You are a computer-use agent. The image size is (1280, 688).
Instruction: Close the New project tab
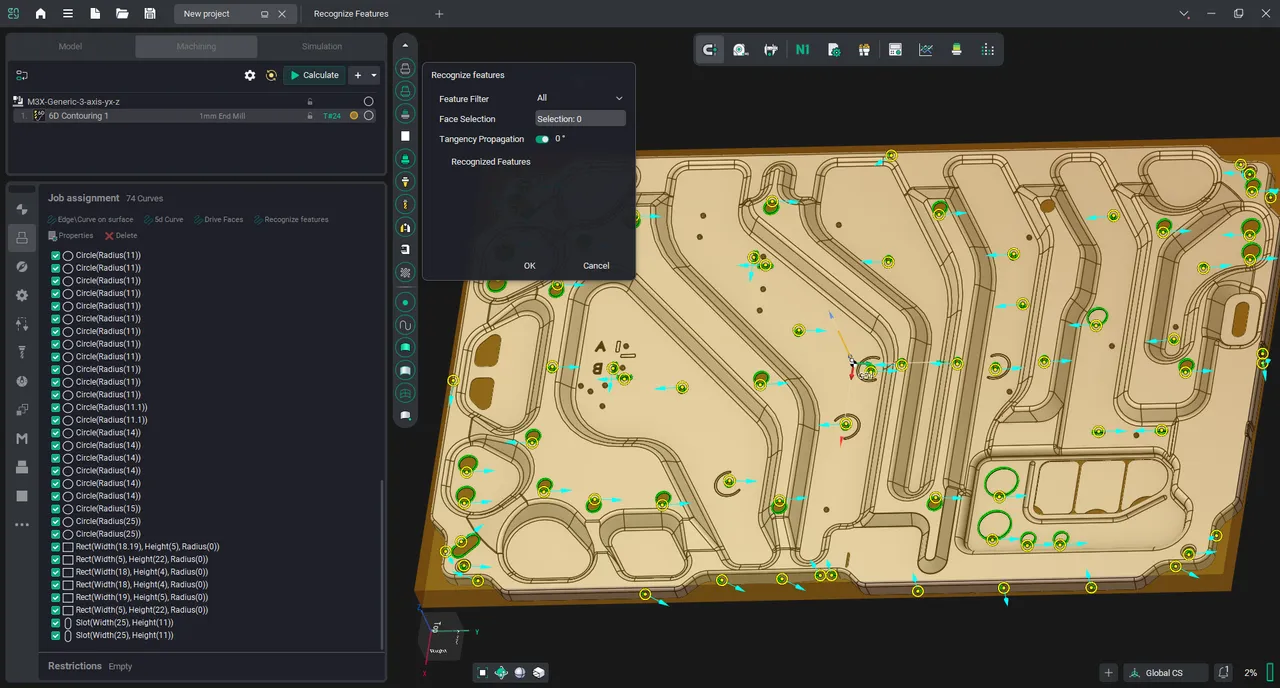click(x=282, y=14)
